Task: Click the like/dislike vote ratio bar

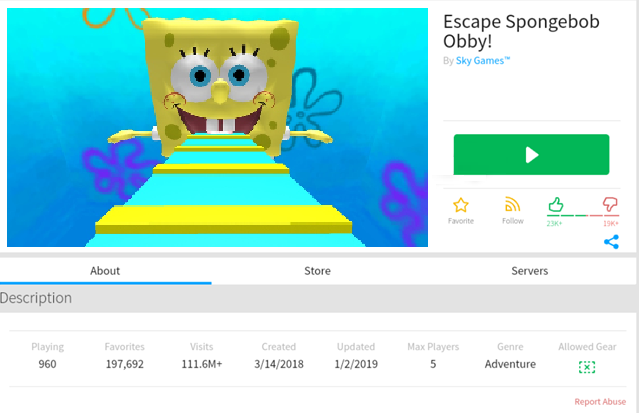Action: pos(582,216)
